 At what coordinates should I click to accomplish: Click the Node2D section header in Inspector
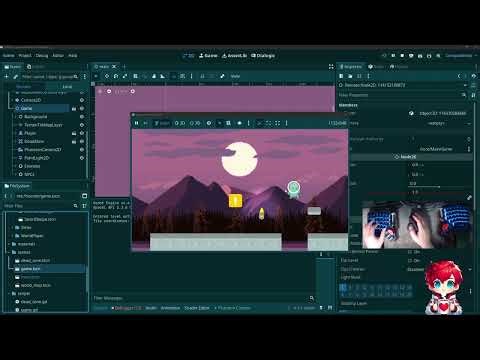405,157
